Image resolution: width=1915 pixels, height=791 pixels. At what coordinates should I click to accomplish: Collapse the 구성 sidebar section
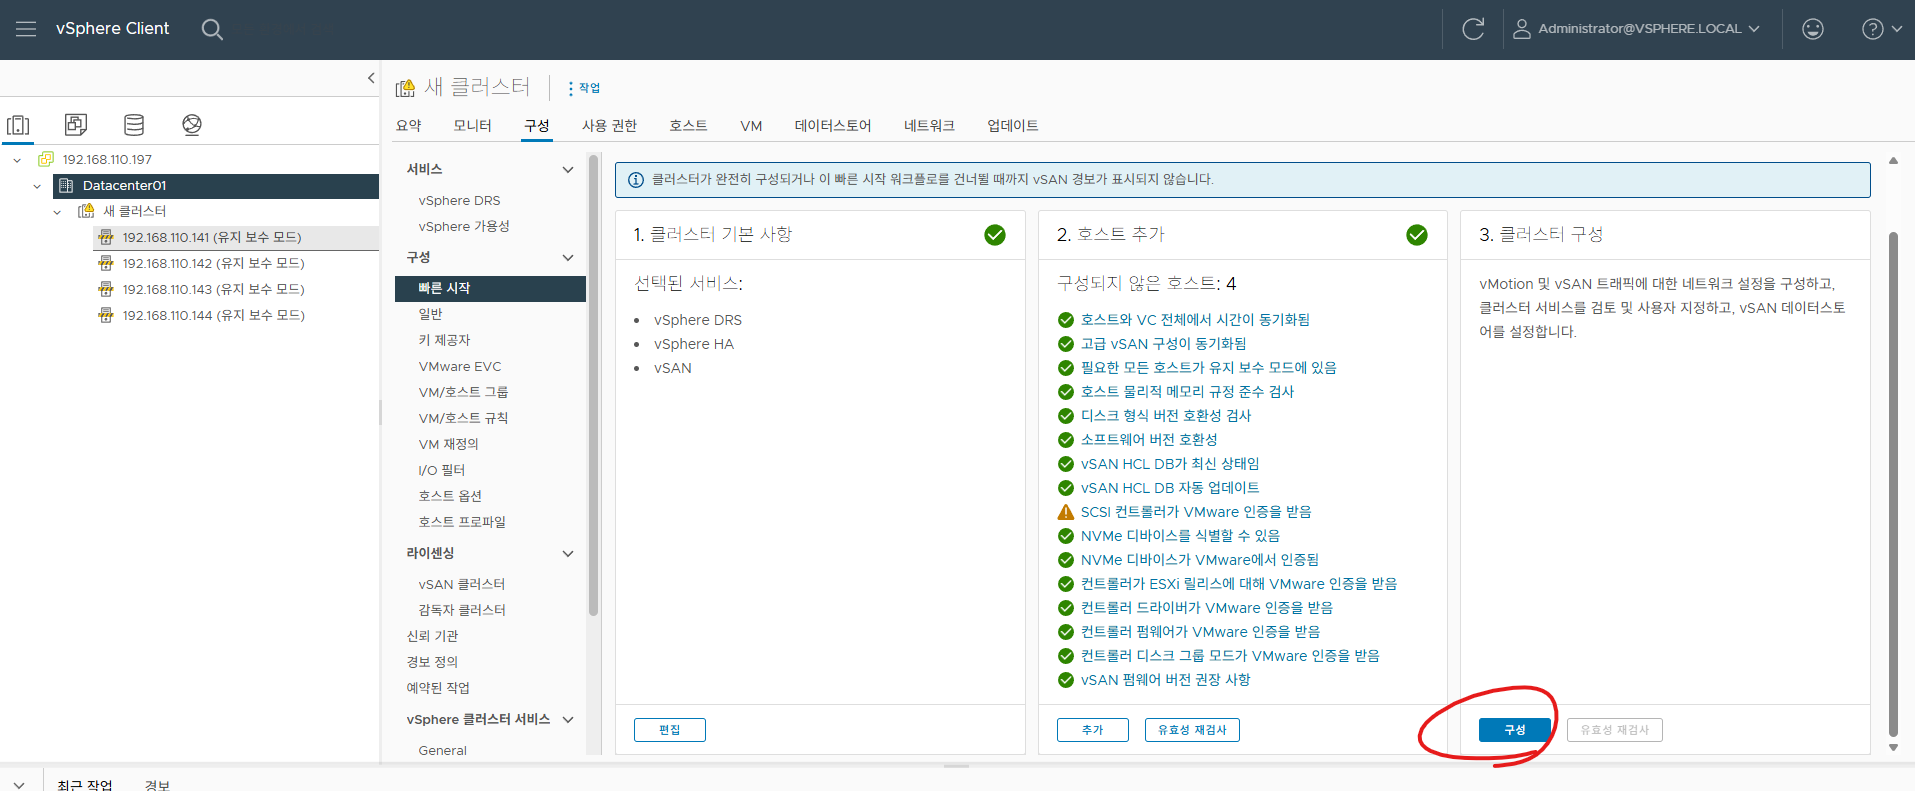point(568,258)
